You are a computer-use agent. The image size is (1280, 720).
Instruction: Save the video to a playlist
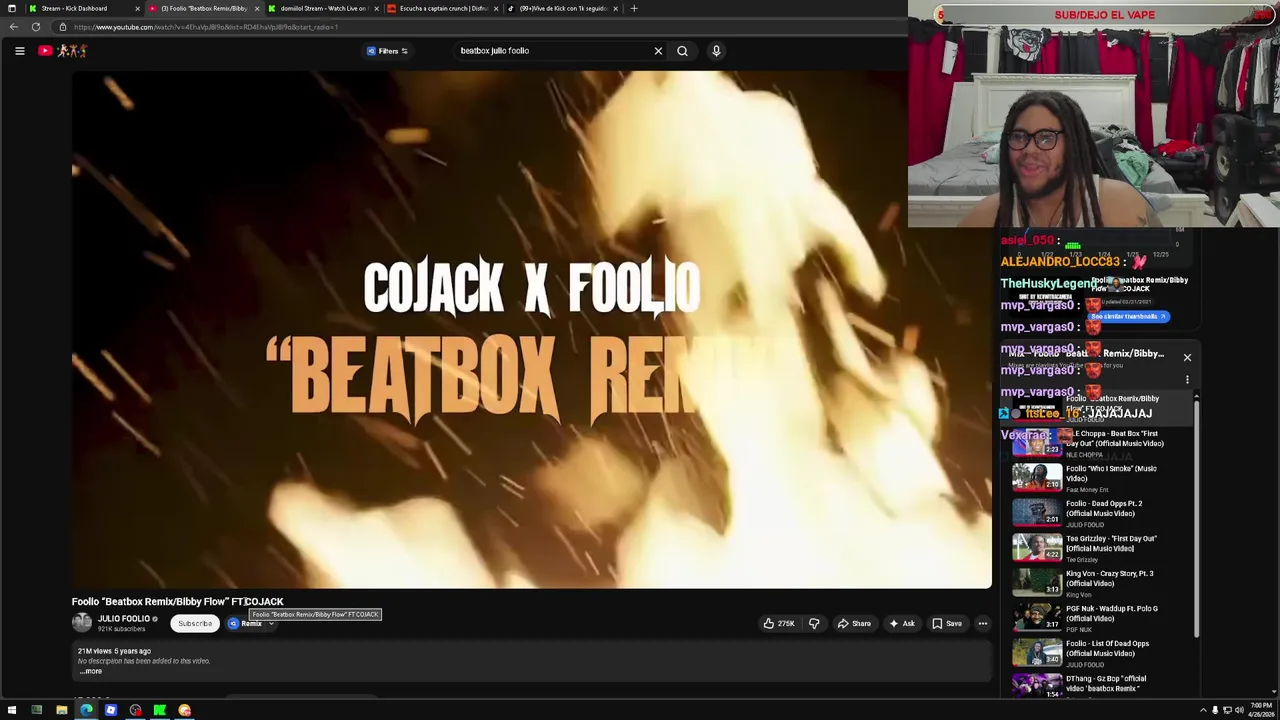point(947,623)
